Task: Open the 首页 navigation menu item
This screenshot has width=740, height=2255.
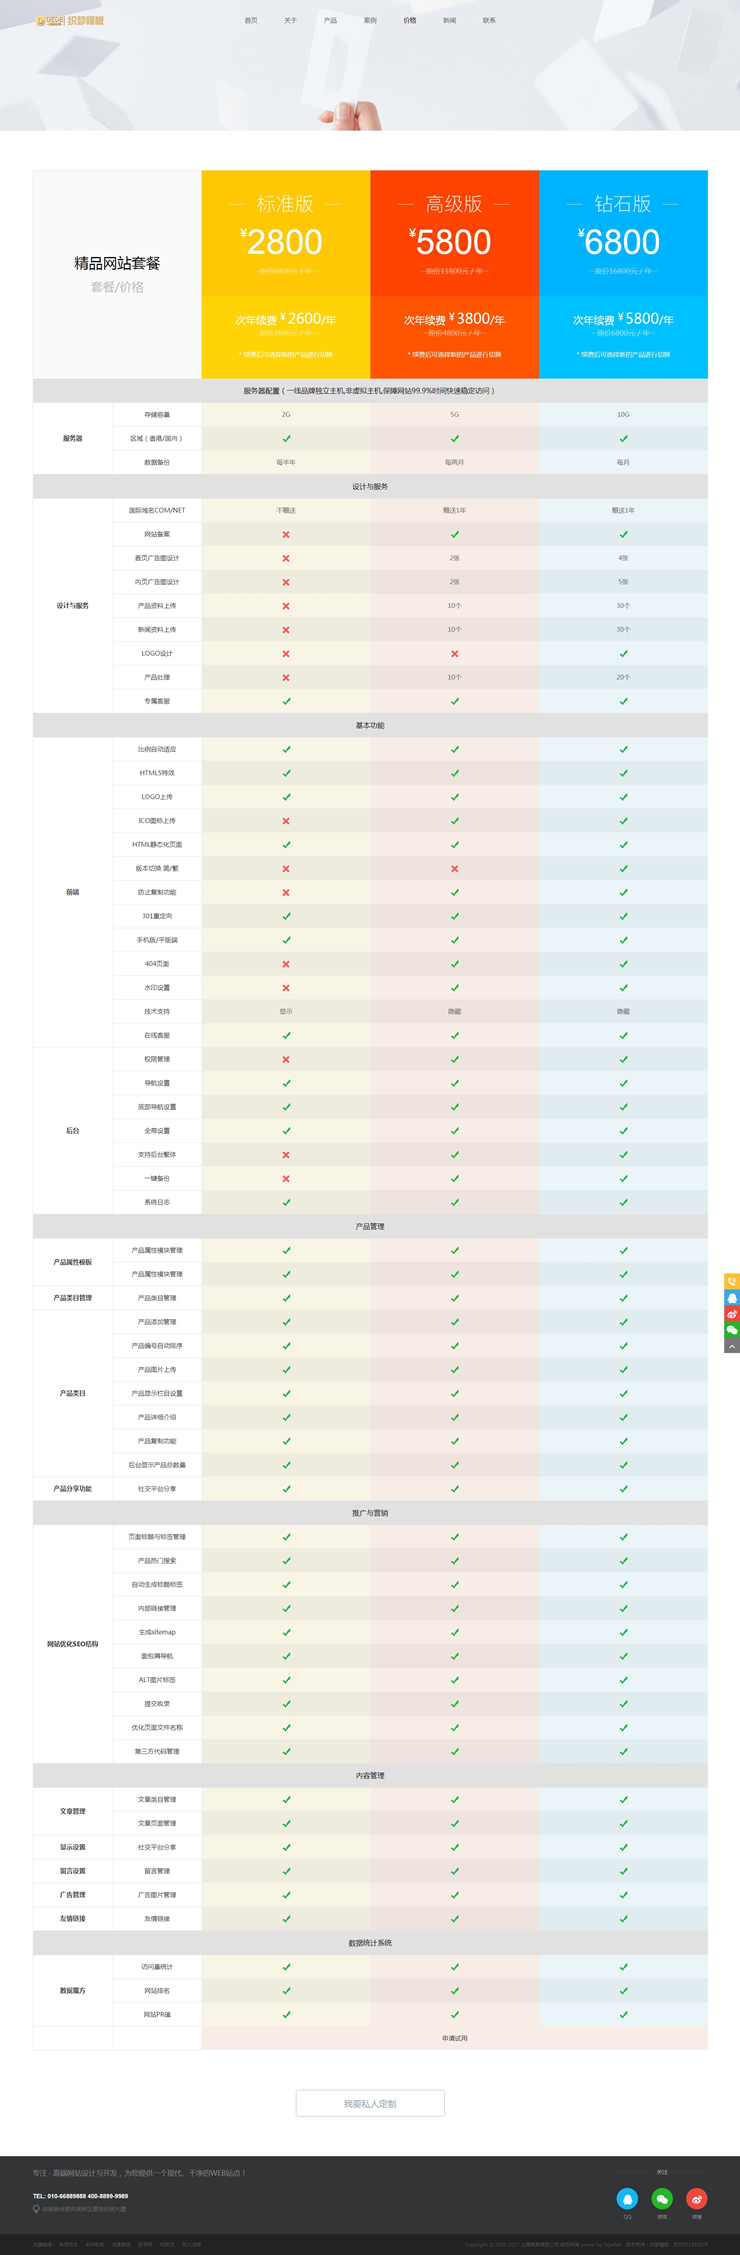Action: [x=251, y=20]
